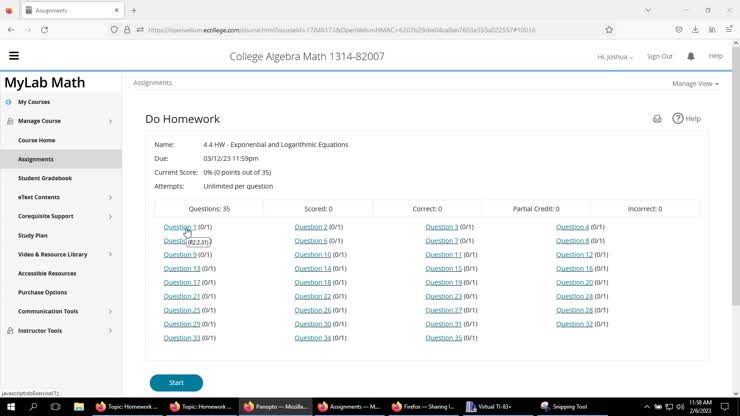Click Sign Out in the header

click(x=659, y=57)
